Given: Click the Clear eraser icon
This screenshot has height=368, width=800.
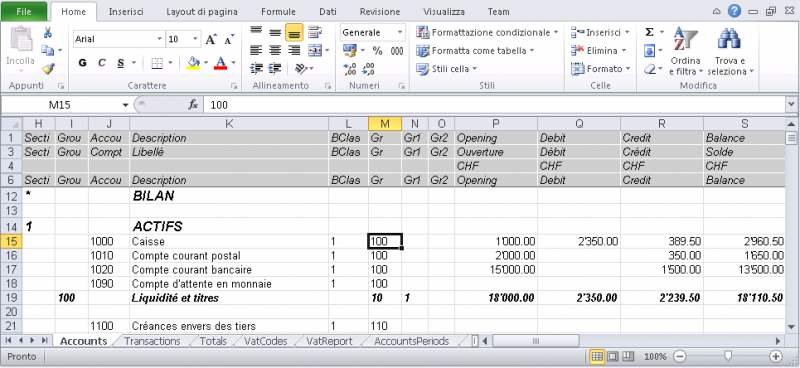Looking at the screenshot, I should pyautogui.click(x=649, y=69).
